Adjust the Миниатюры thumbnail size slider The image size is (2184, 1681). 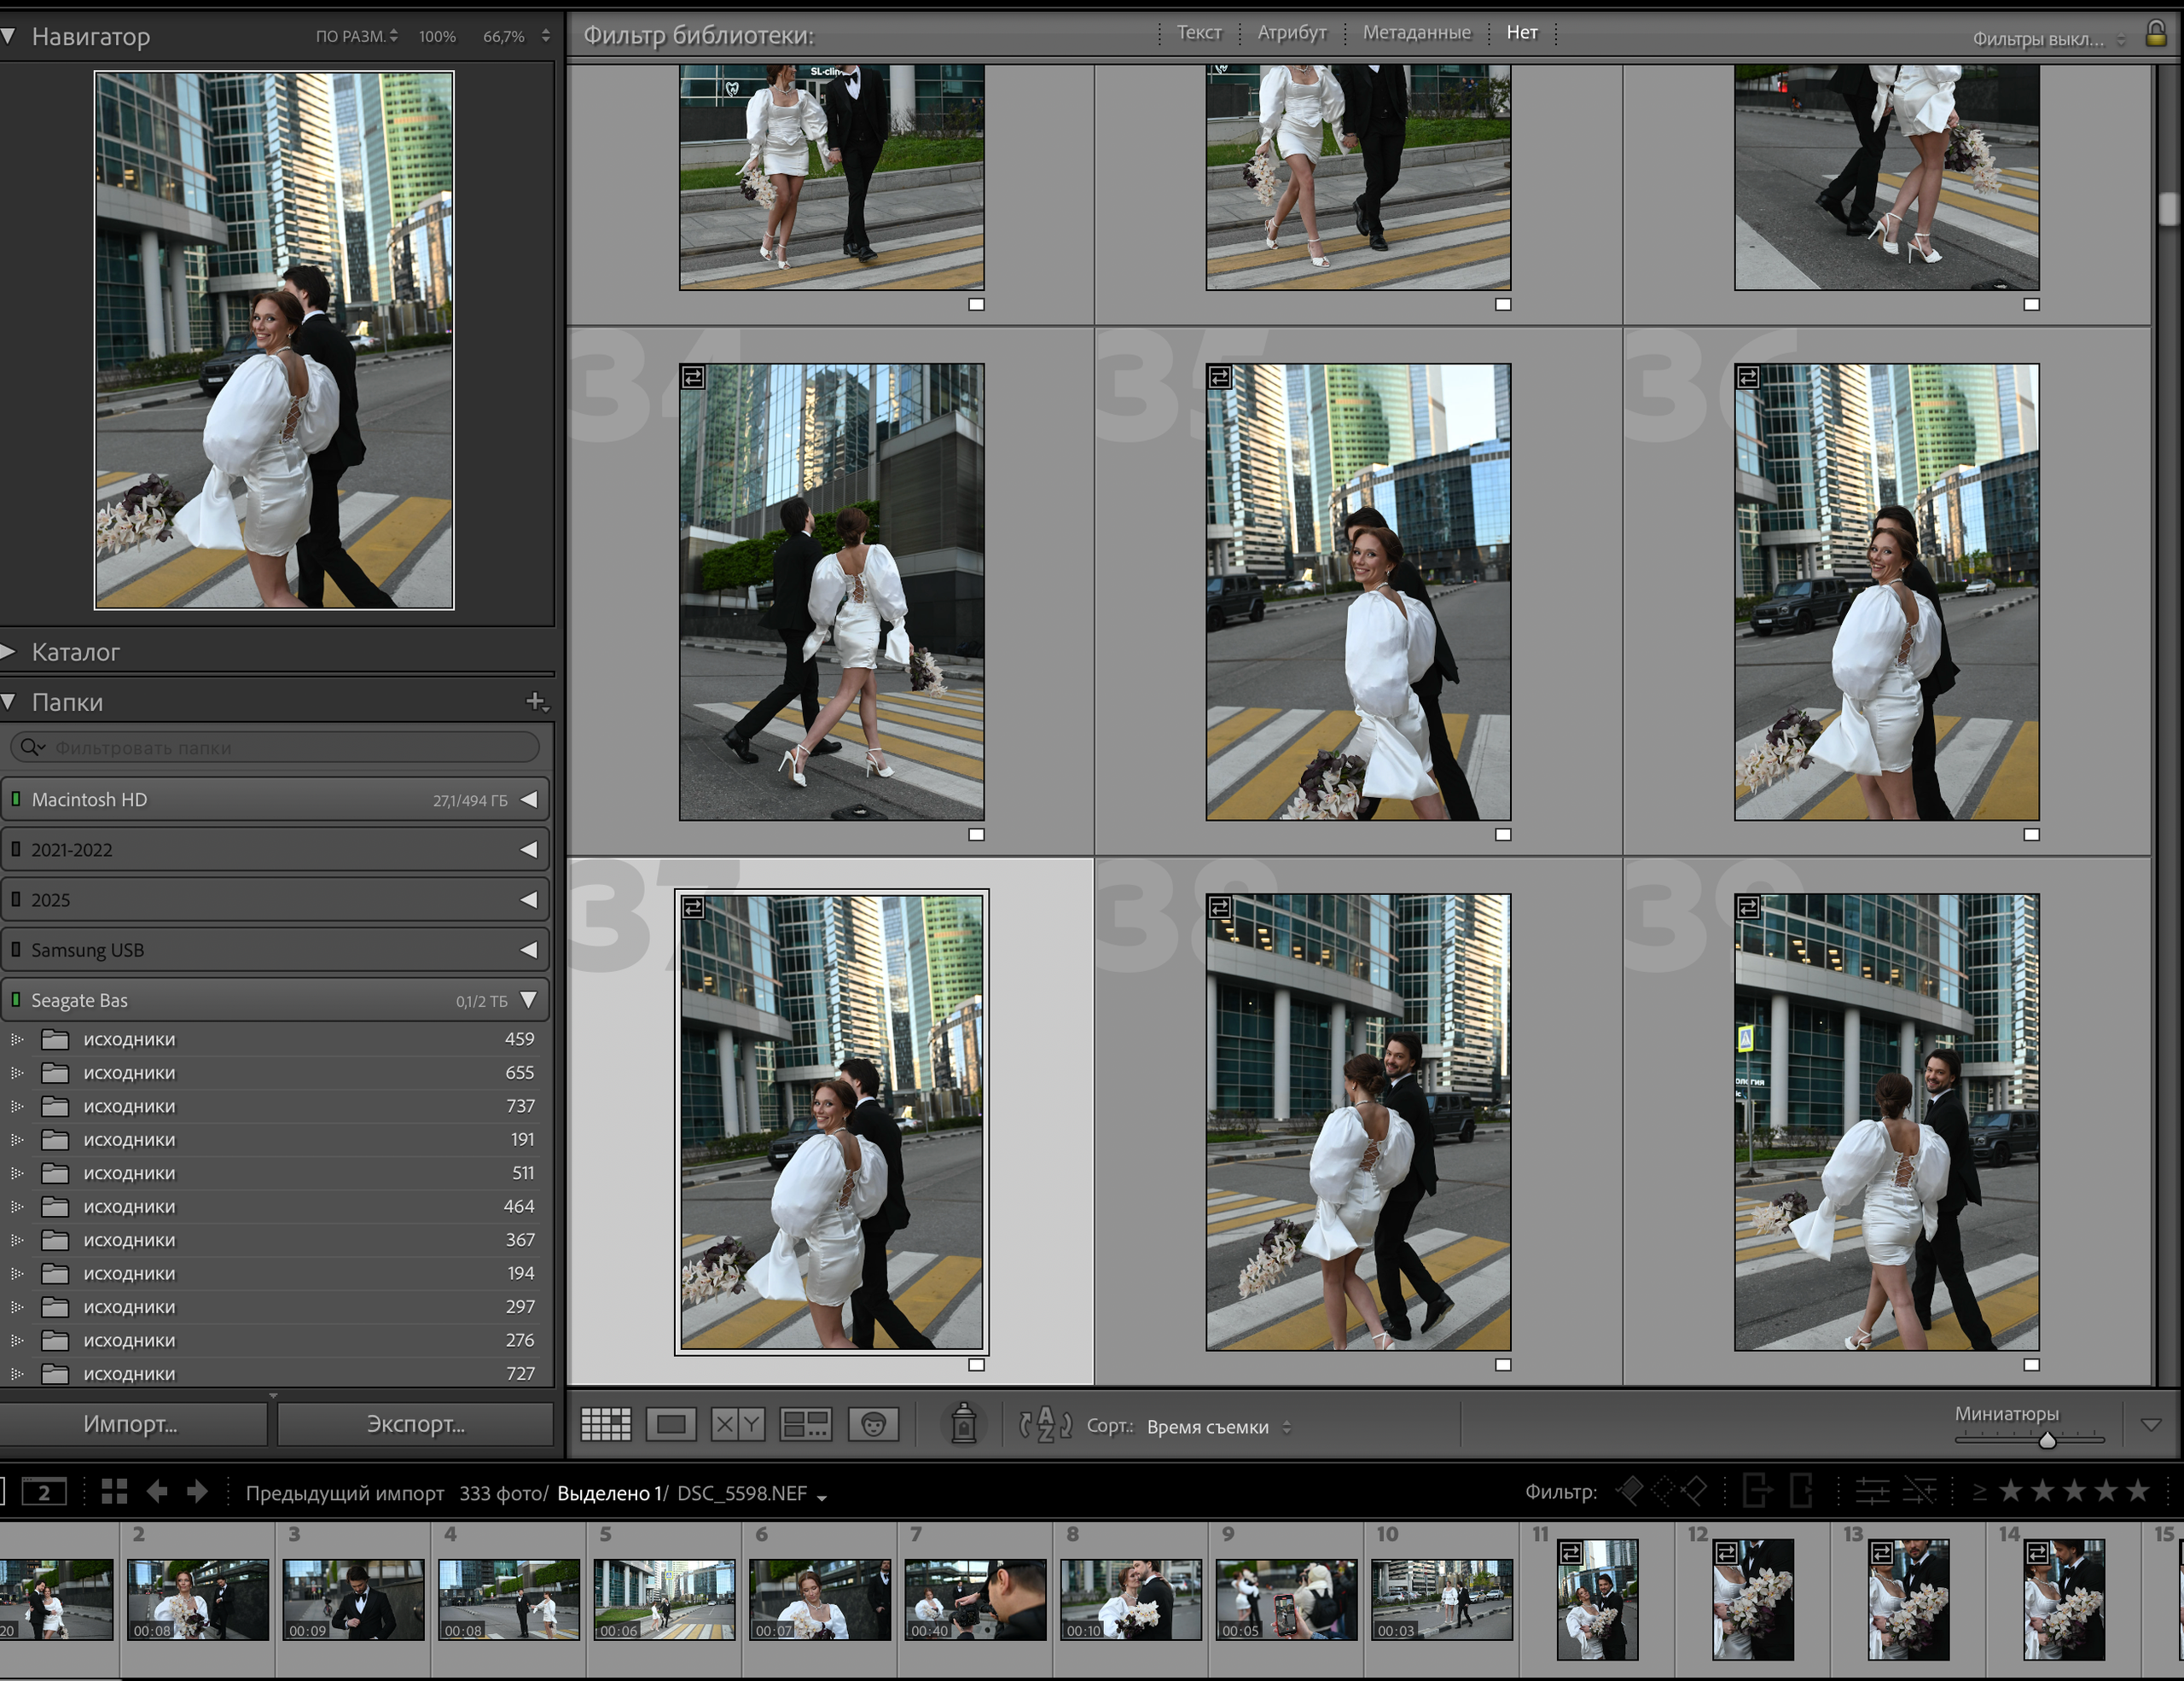coord(2047,1440)
